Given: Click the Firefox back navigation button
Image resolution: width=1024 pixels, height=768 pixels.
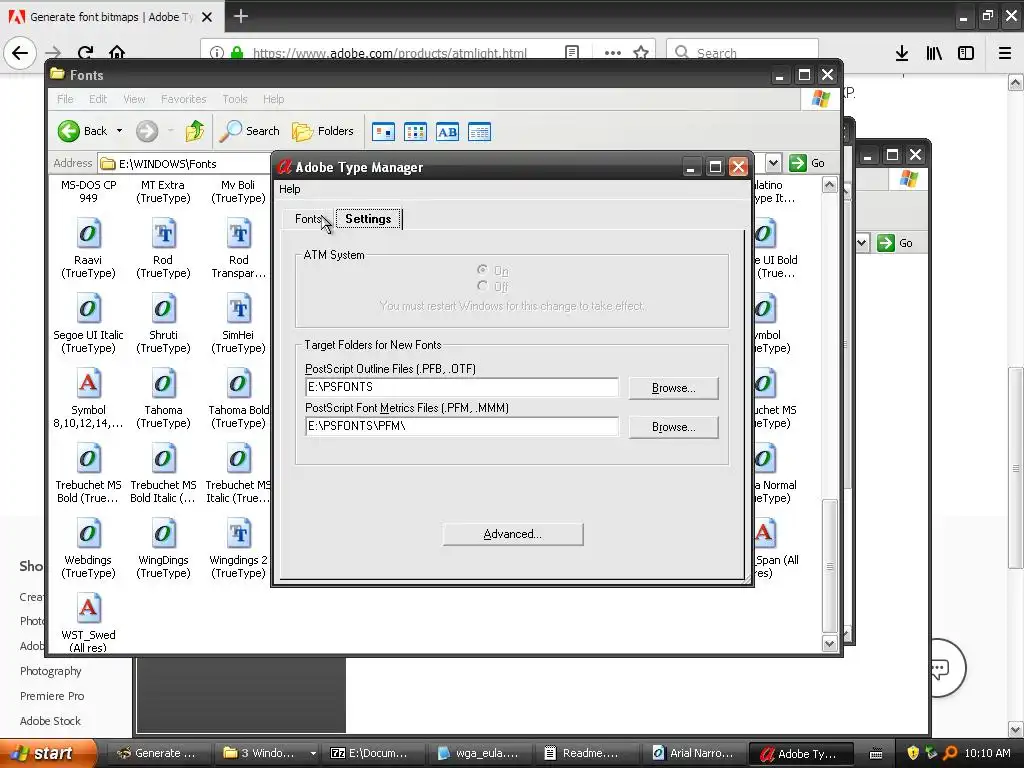Looking at the screenshot, I should (20, 53).
